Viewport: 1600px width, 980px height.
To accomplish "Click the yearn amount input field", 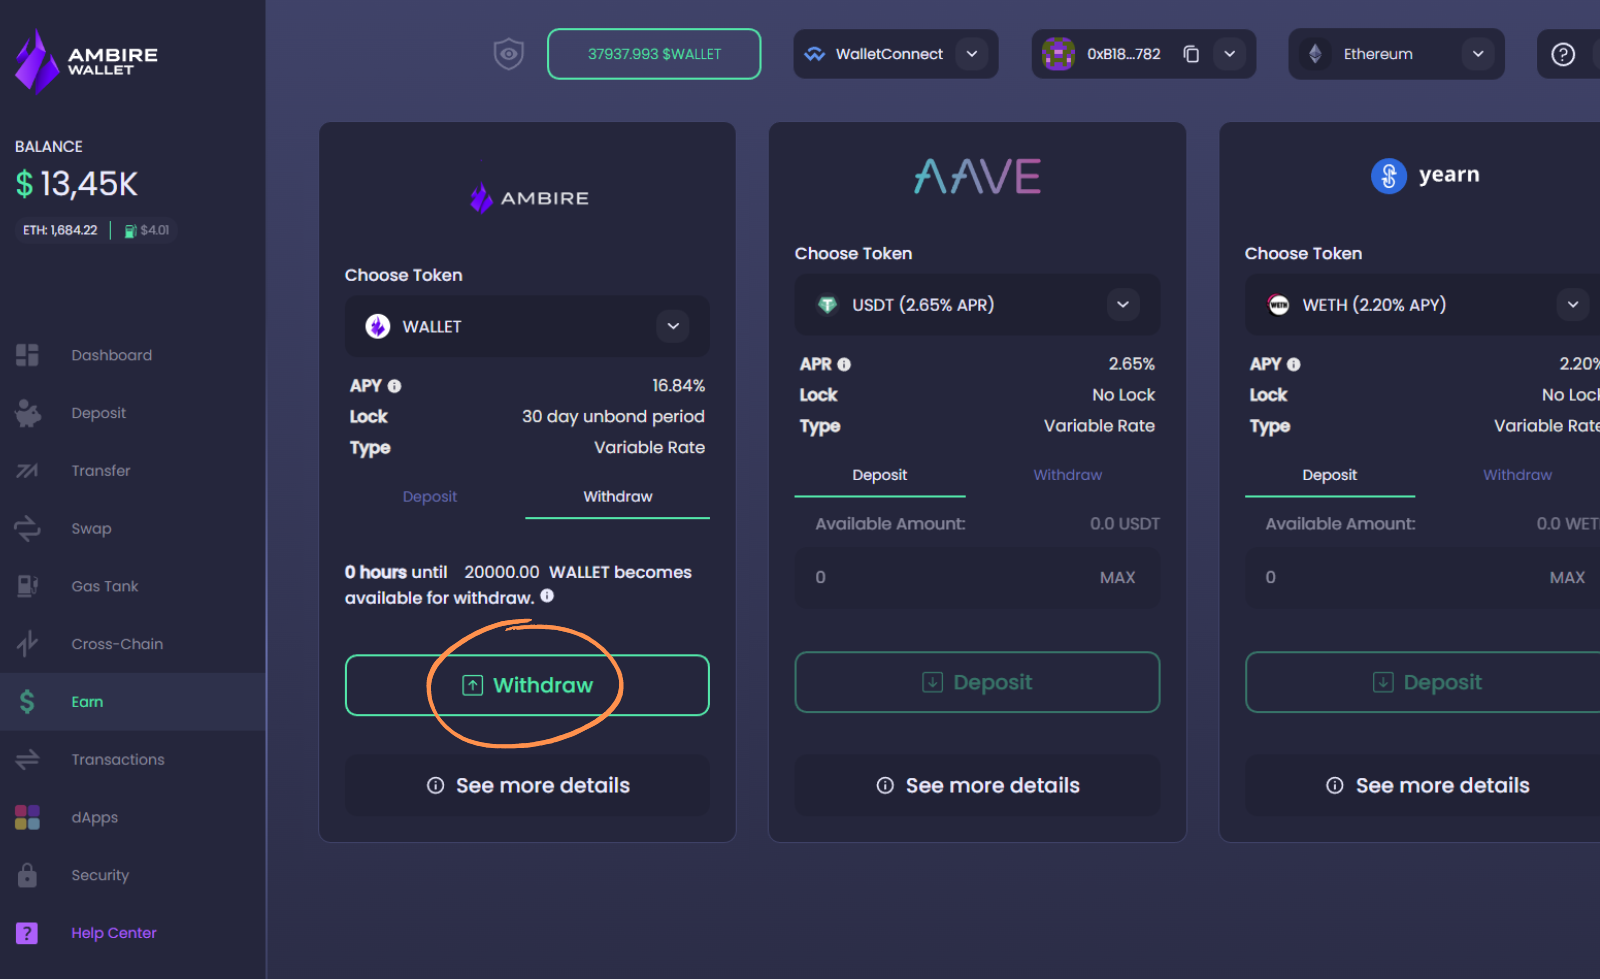I will [1423, 577].
